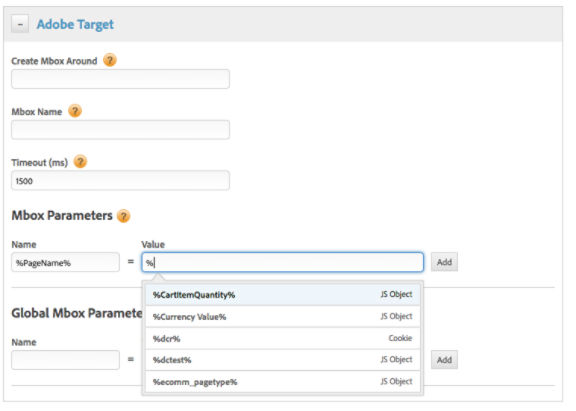
Task: Show help for Timeout (ms)
Action: click(80, 162)
